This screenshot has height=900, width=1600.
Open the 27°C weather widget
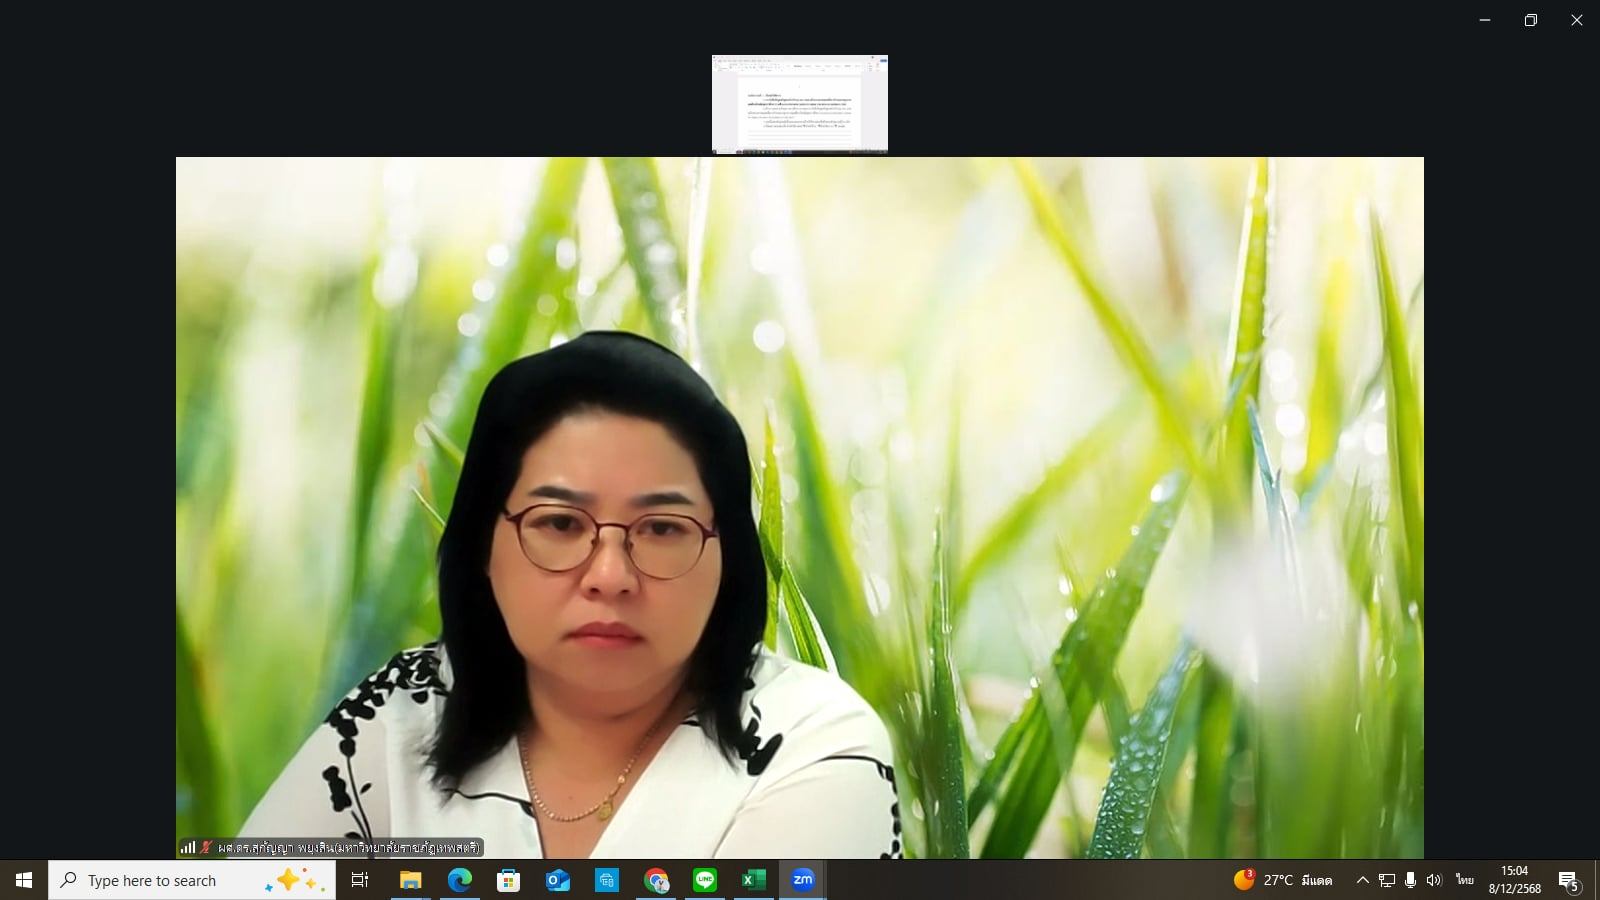tap(1283, 880)
